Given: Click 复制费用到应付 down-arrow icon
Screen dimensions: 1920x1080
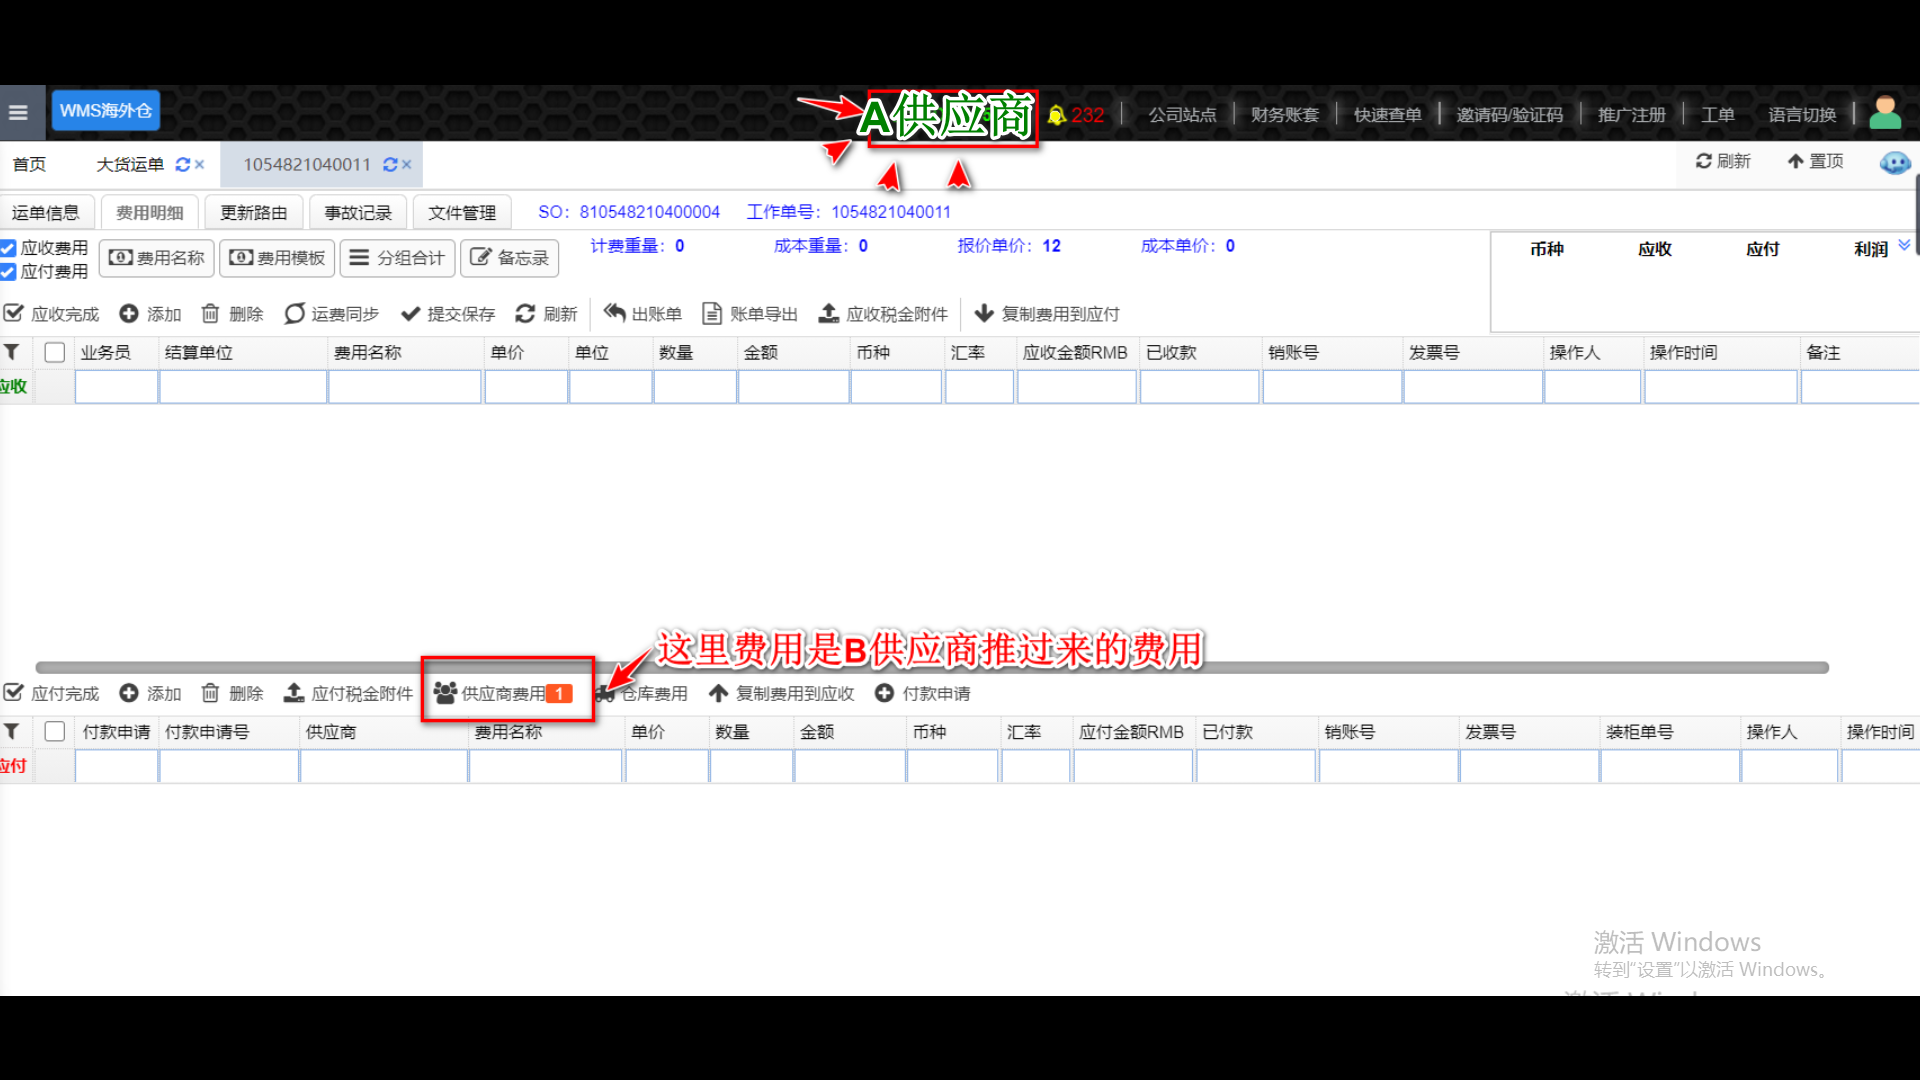Looking at the screenshot, I should coord(984,314).
